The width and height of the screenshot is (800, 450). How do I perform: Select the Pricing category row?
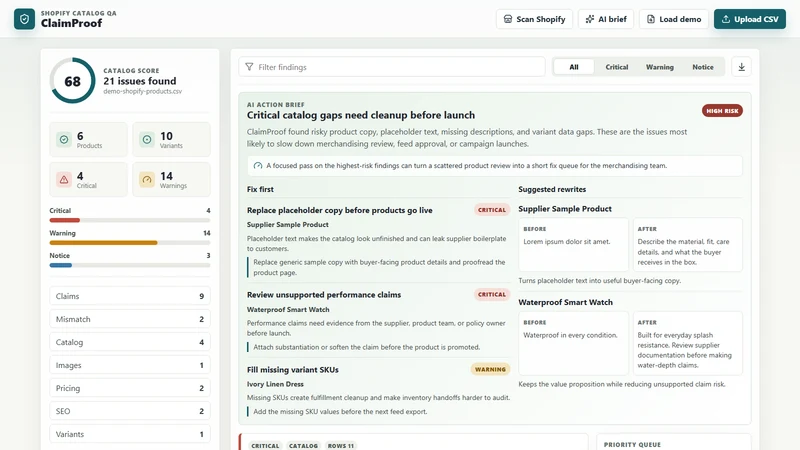pos(130,388)
